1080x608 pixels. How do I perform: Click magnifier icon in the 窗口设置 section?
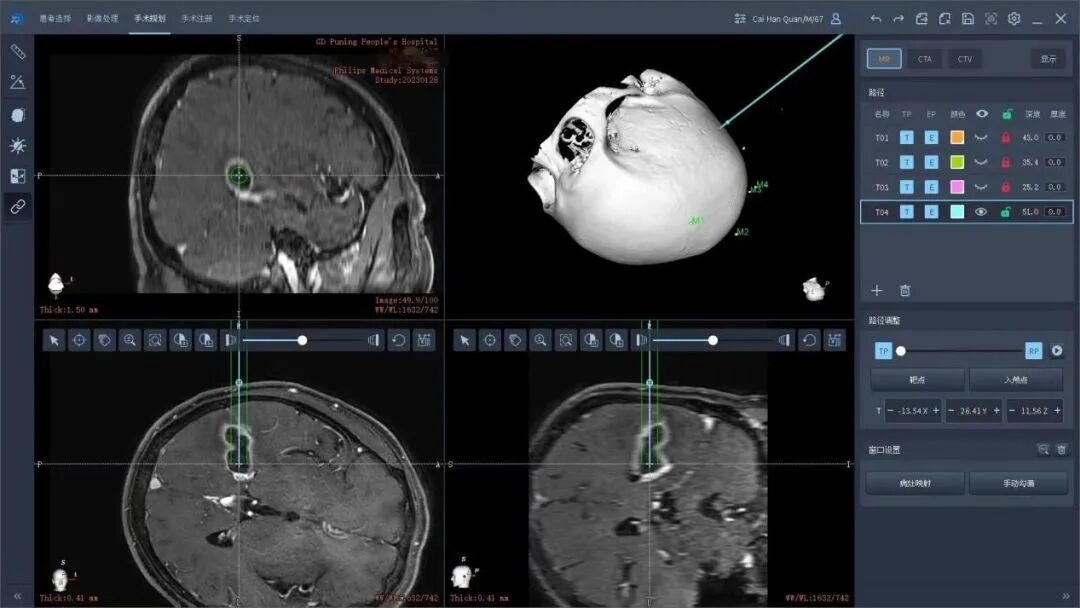pyautogui.click(x=1043, y=450)
